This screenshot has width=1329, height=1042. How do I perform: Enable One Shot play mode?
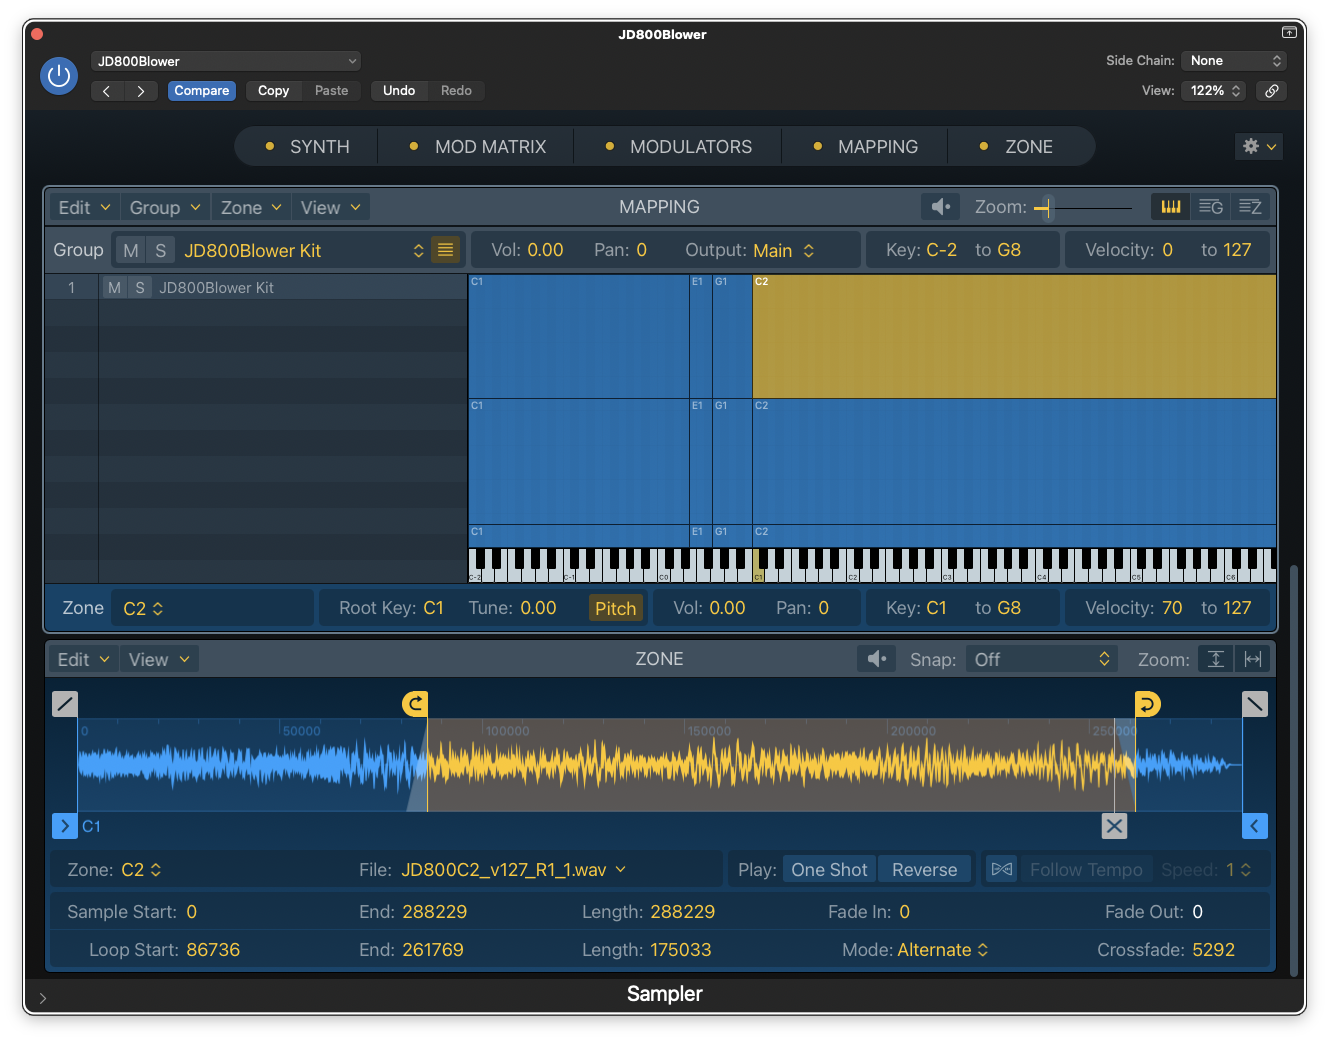pos(829,869)
